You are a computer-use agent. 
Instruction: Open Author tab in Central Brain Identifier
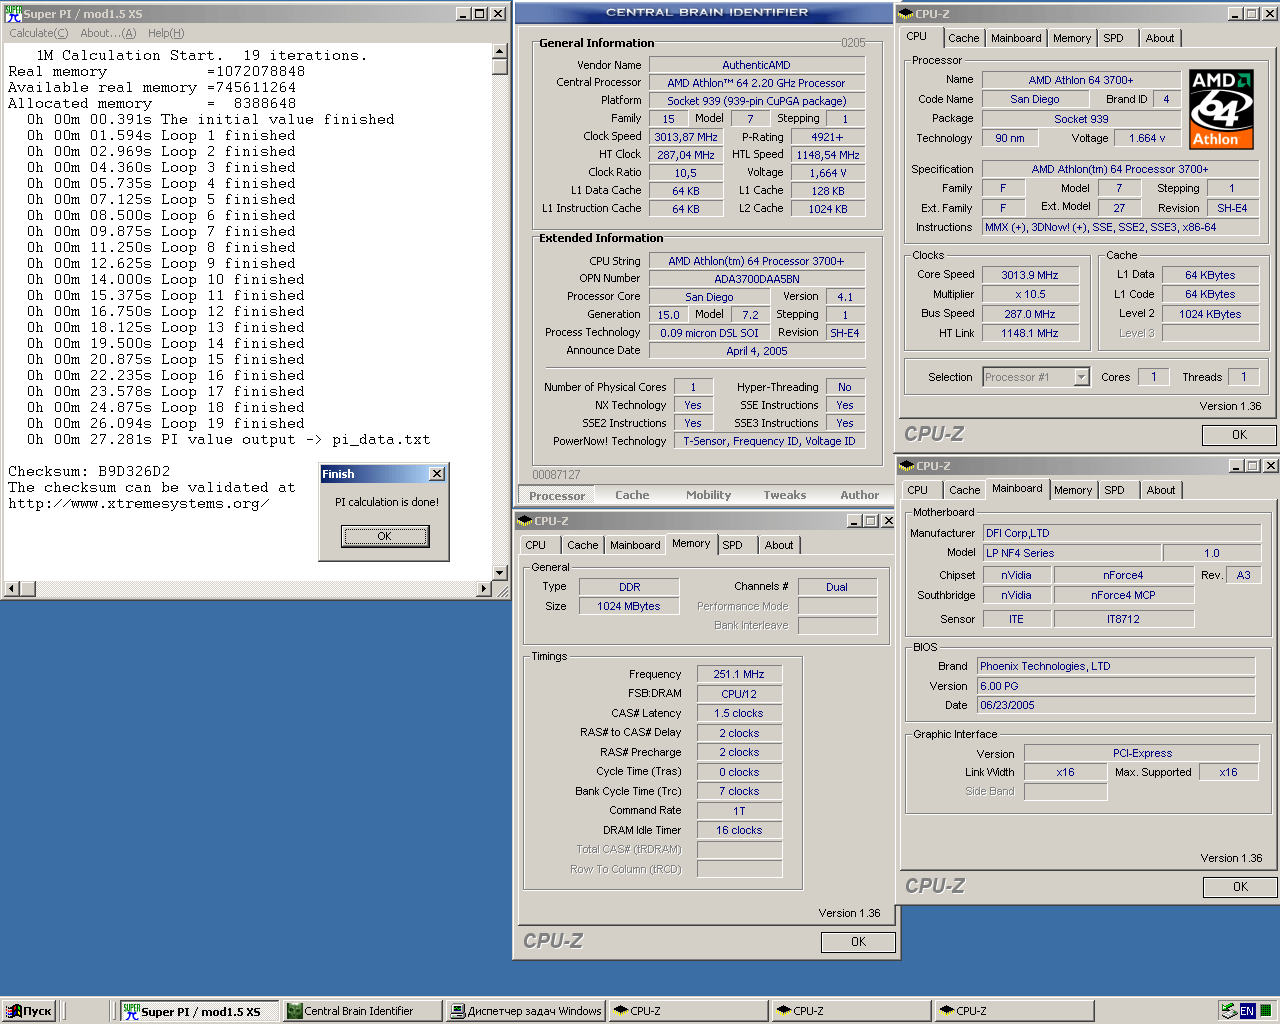click(x=860, y=495)
